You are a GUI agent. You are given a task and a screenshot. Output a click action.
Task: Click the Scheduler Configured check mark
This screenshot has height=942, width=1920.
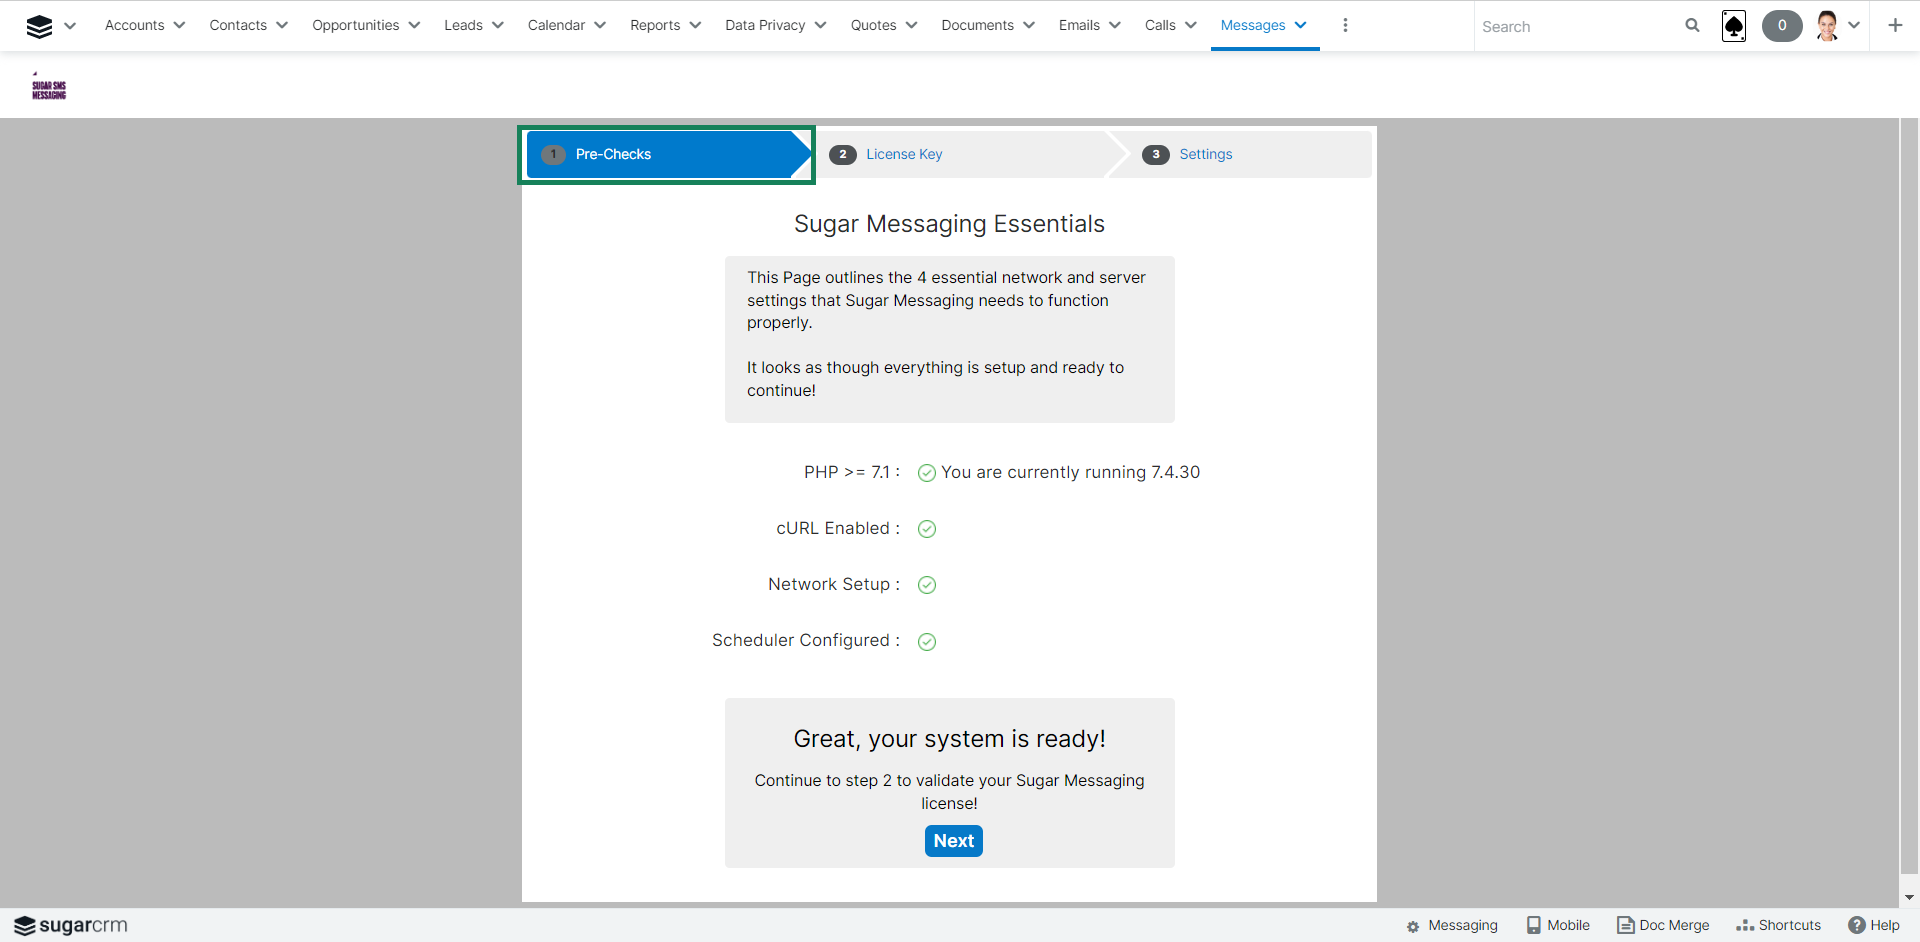point(927,642)
